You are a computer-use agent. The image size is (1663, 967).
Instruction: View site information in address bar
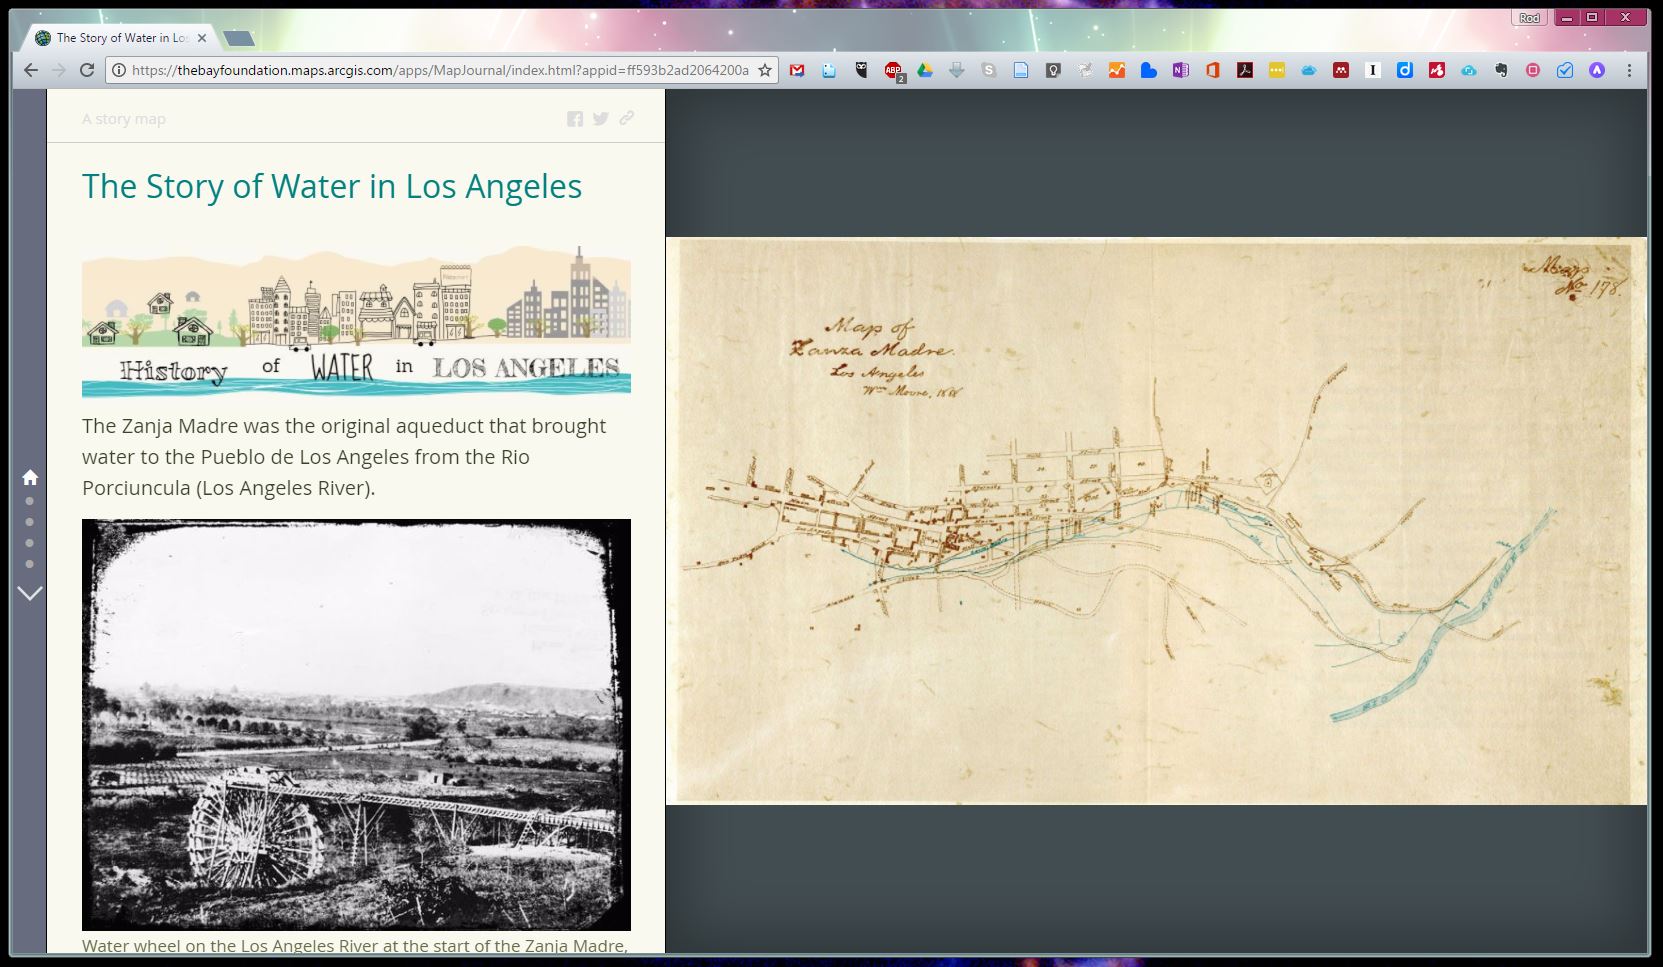tap(119, 70)
